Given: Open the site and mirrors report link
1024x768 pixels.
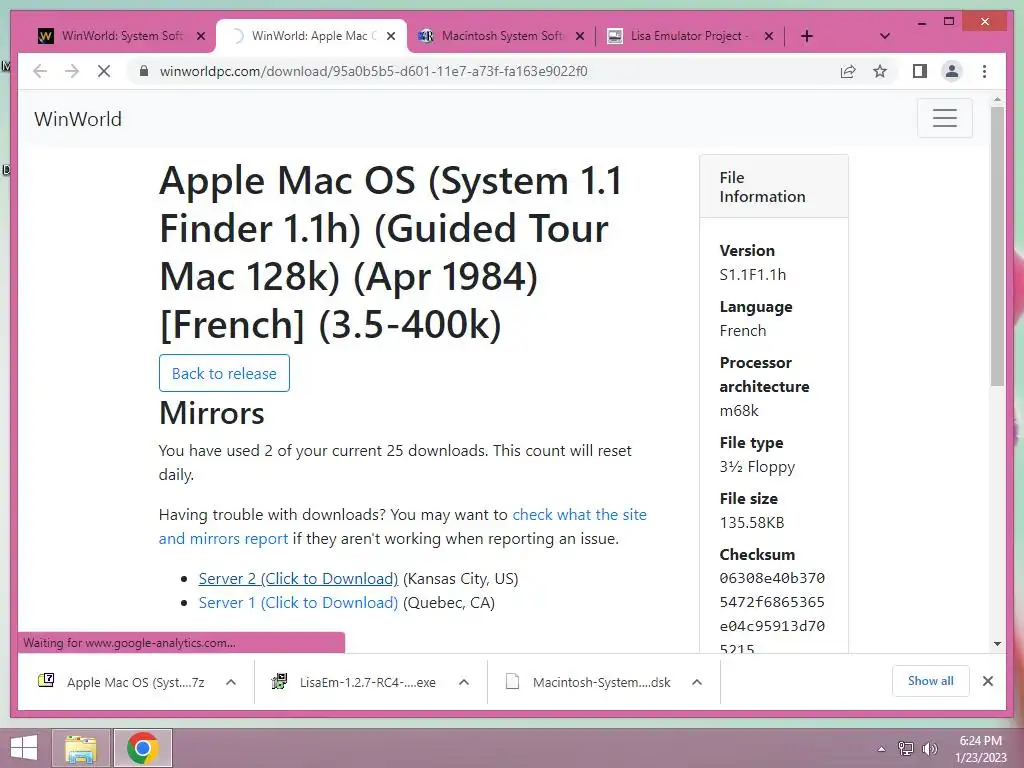Looking at the screenshot, I should tap(402, 526).
